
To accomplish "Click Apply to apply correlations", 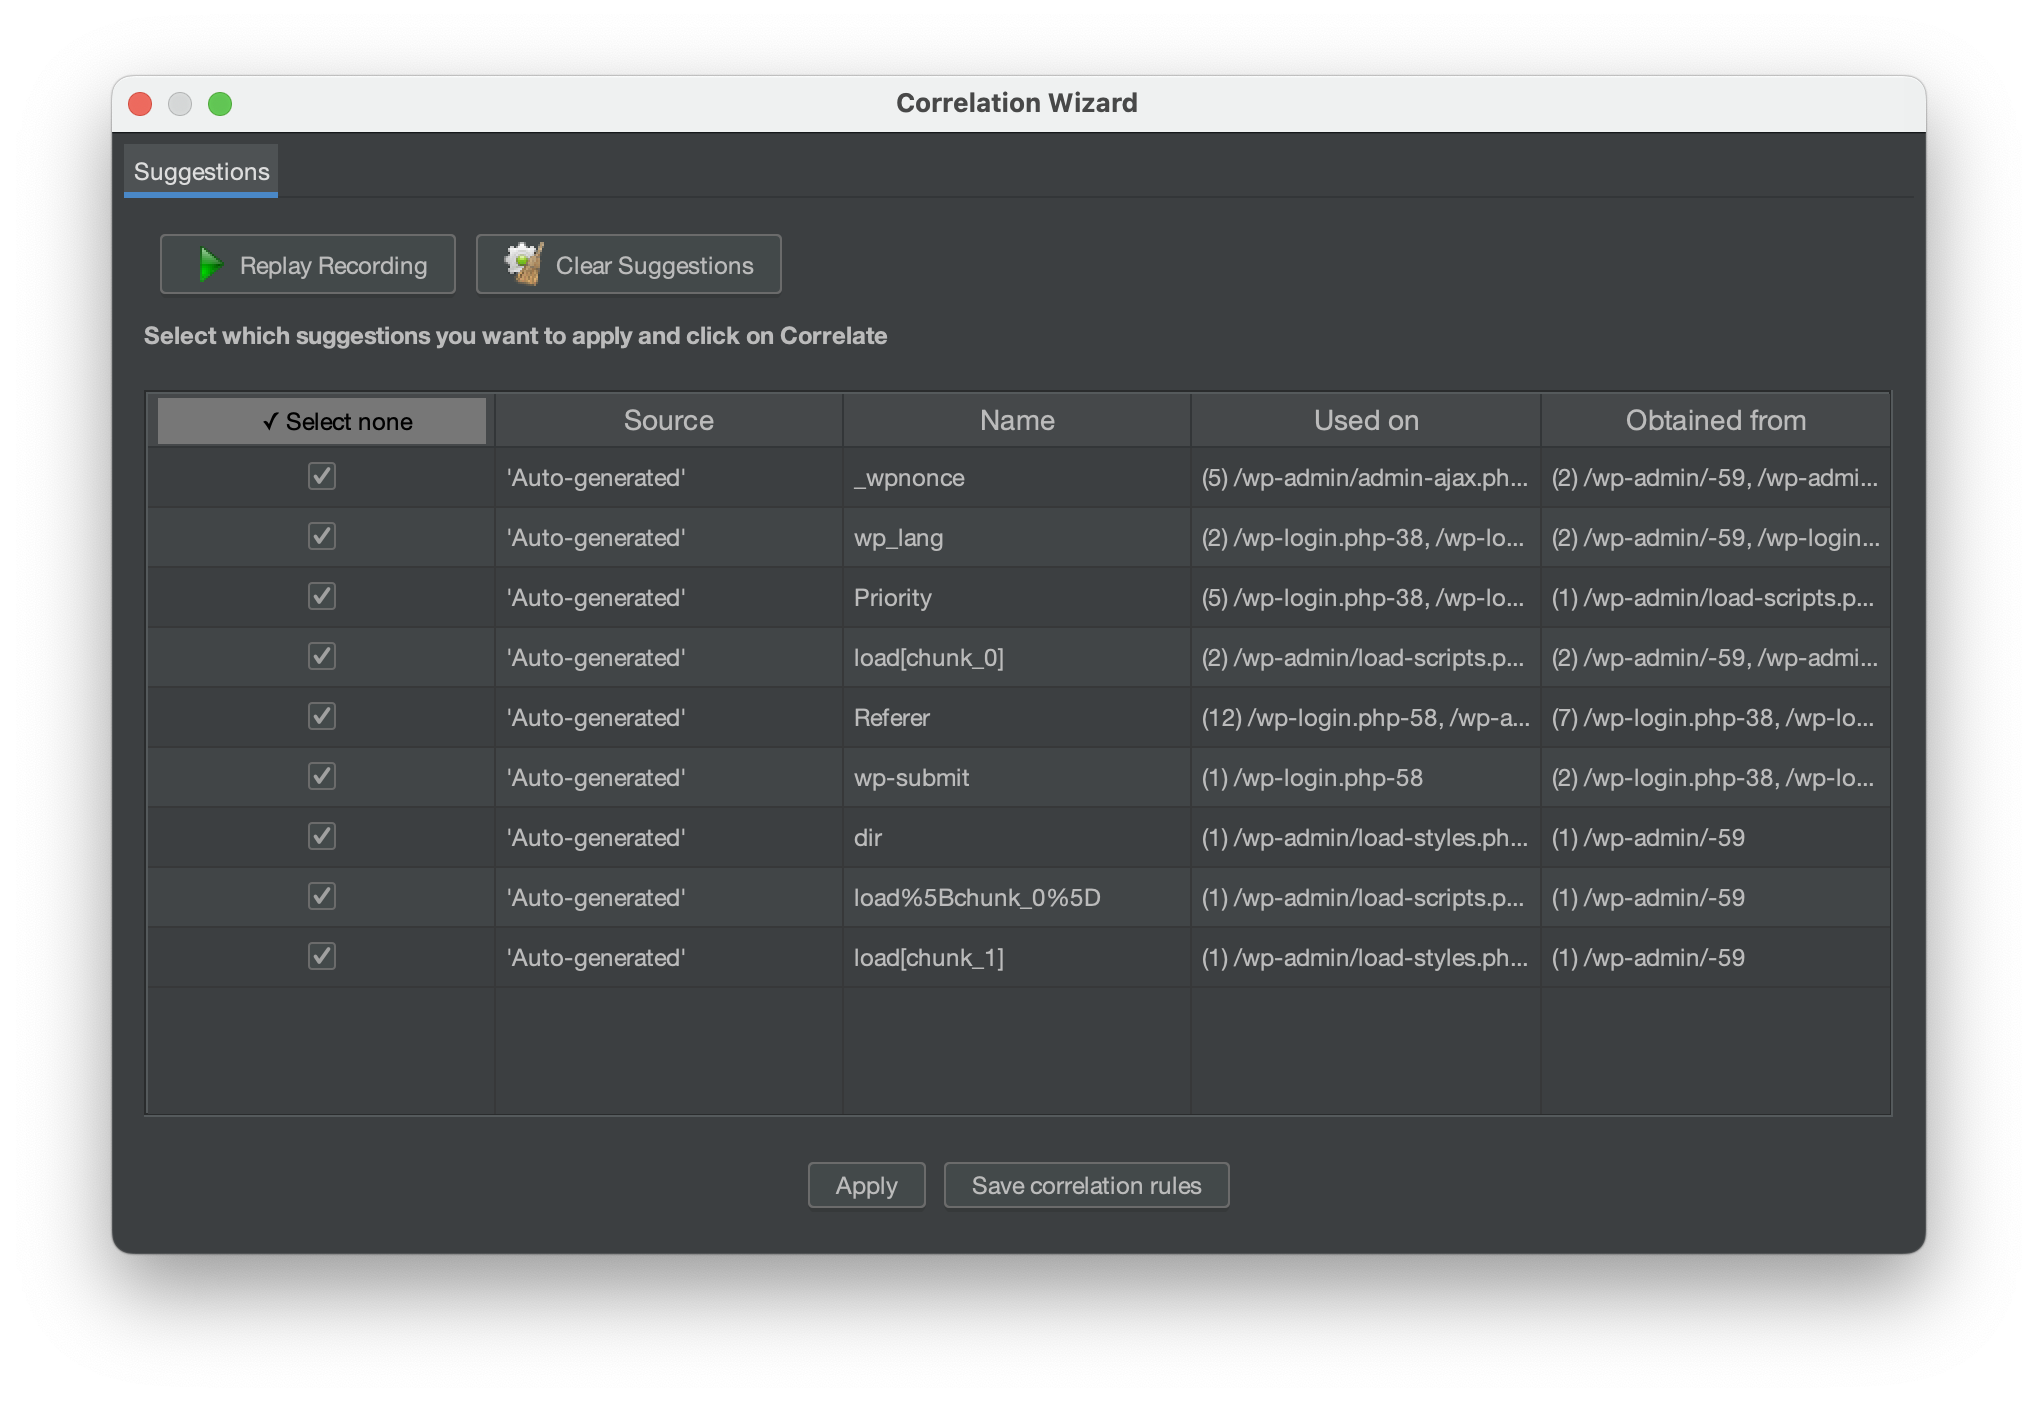I will pos(866,1187).
